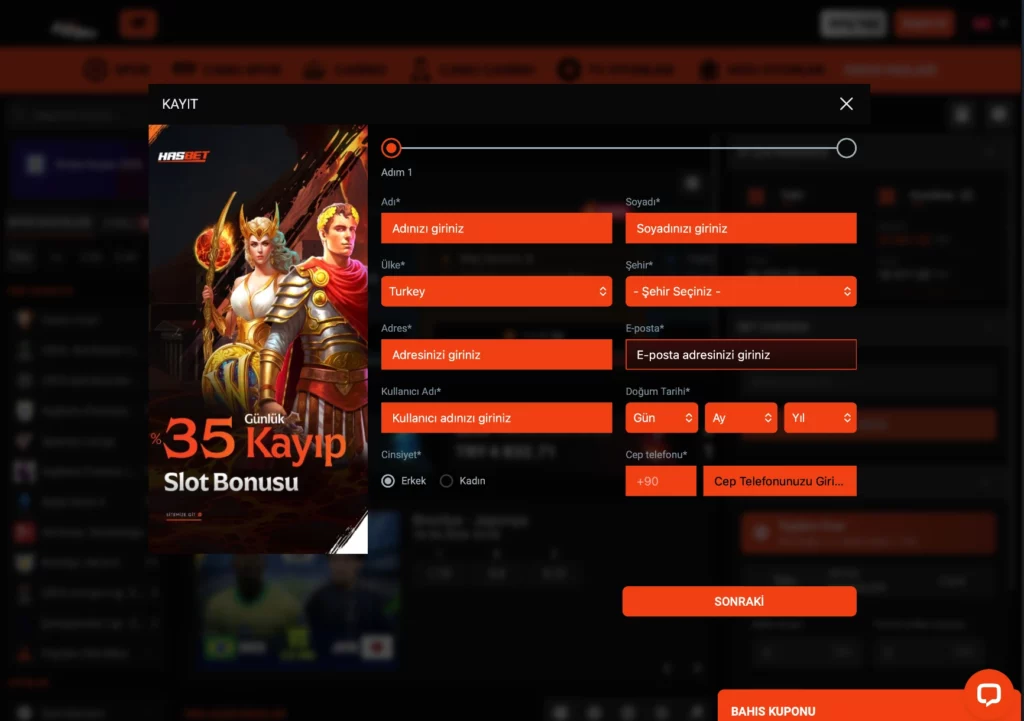Click the Adres address input field

[496, 355]
